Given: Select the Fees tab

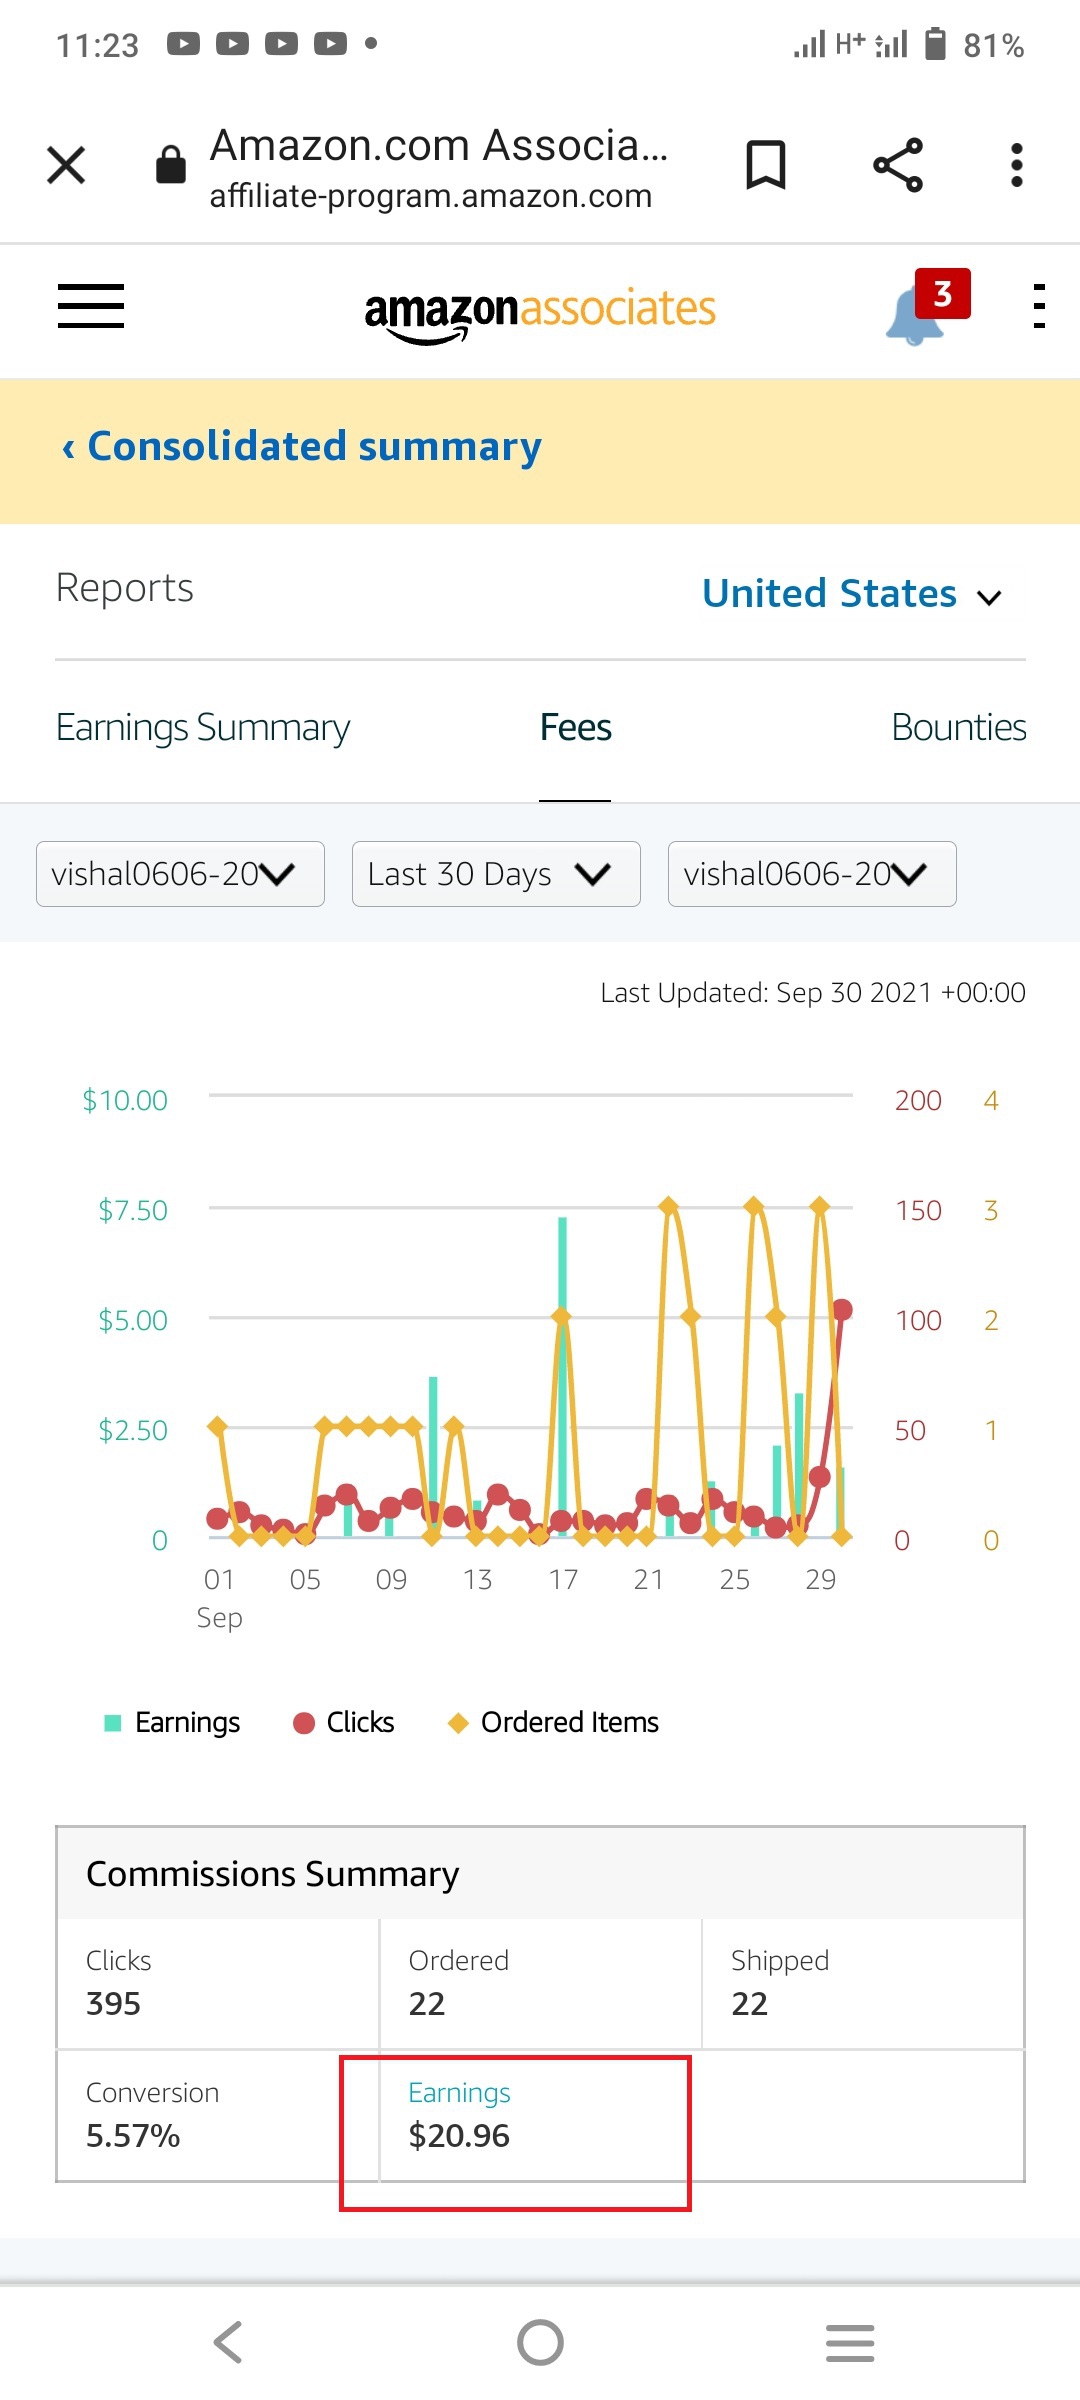Looking at the screenshot, I should 575,728.
